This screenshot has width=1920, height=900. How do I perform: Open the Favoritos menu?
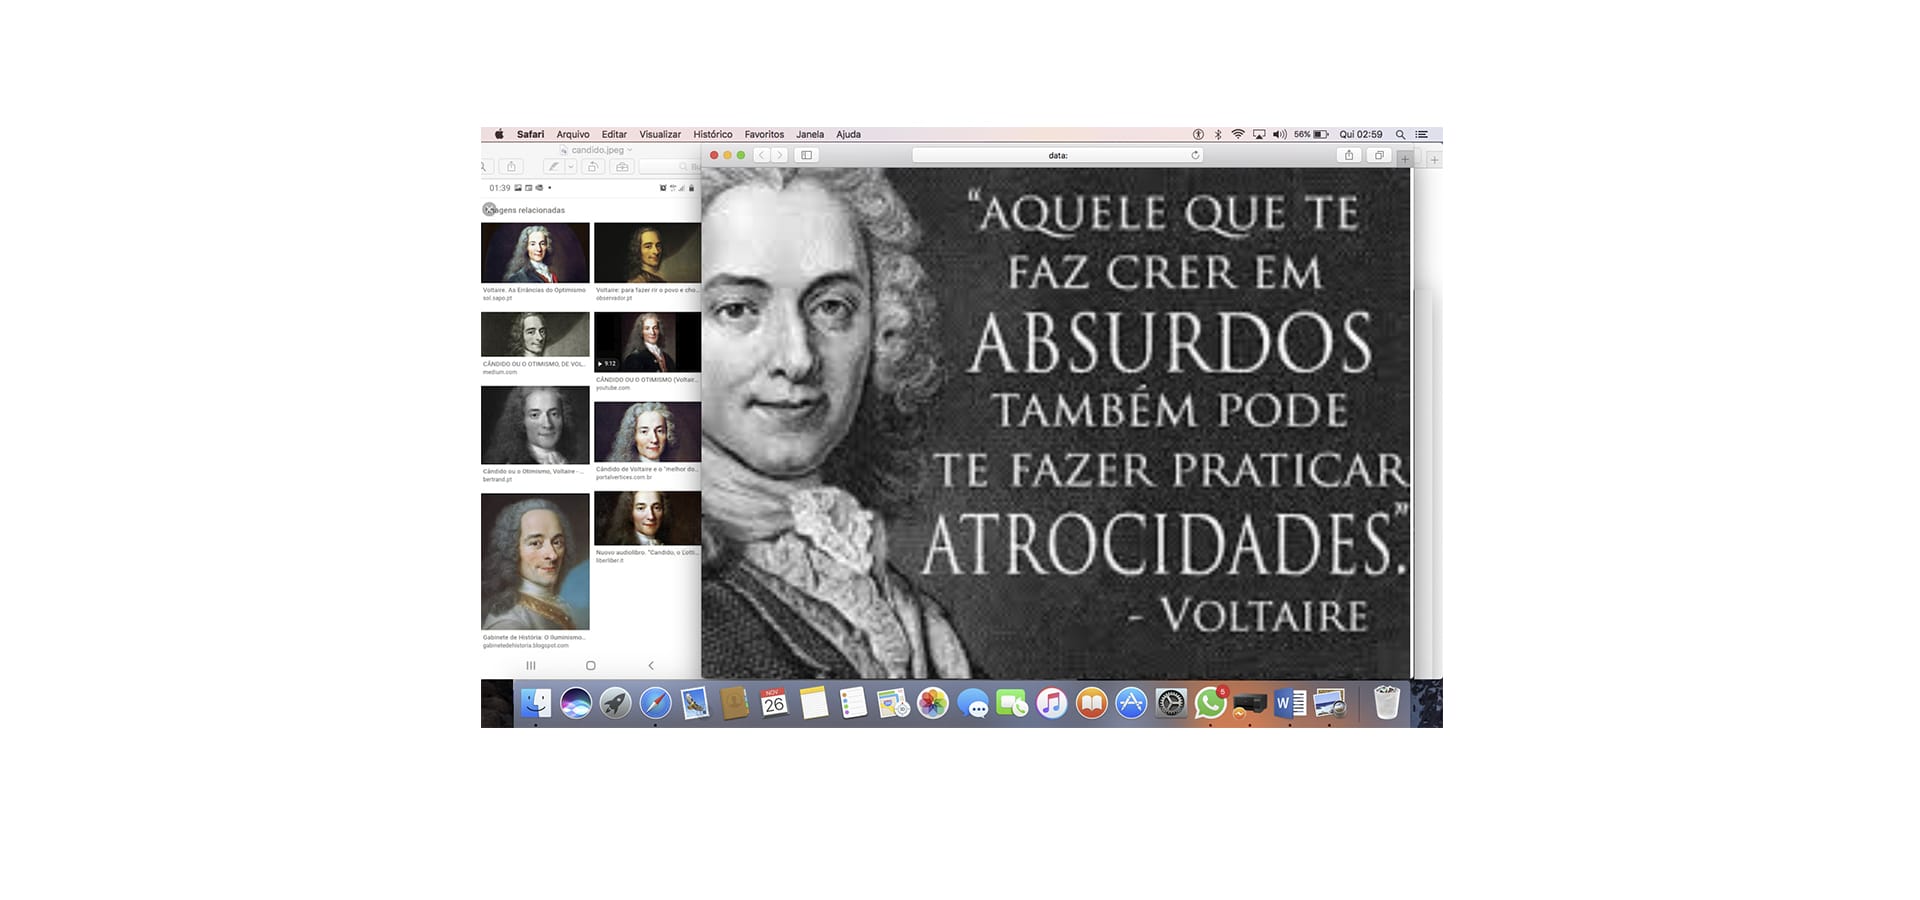[x=764, y=134]
